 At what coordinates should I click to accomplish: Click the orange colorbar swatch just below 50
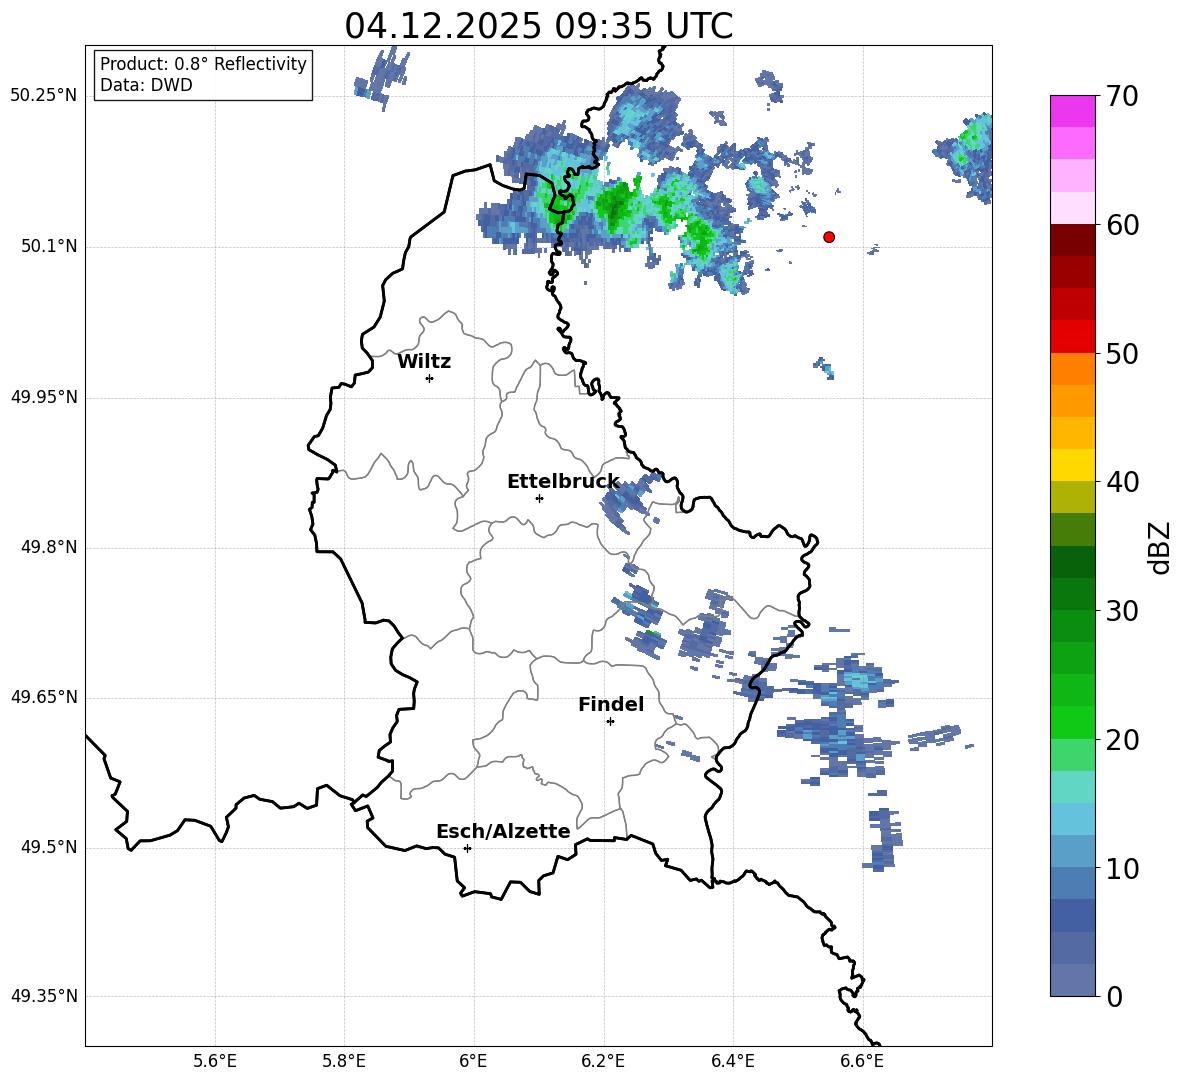tap(1072, 369)
